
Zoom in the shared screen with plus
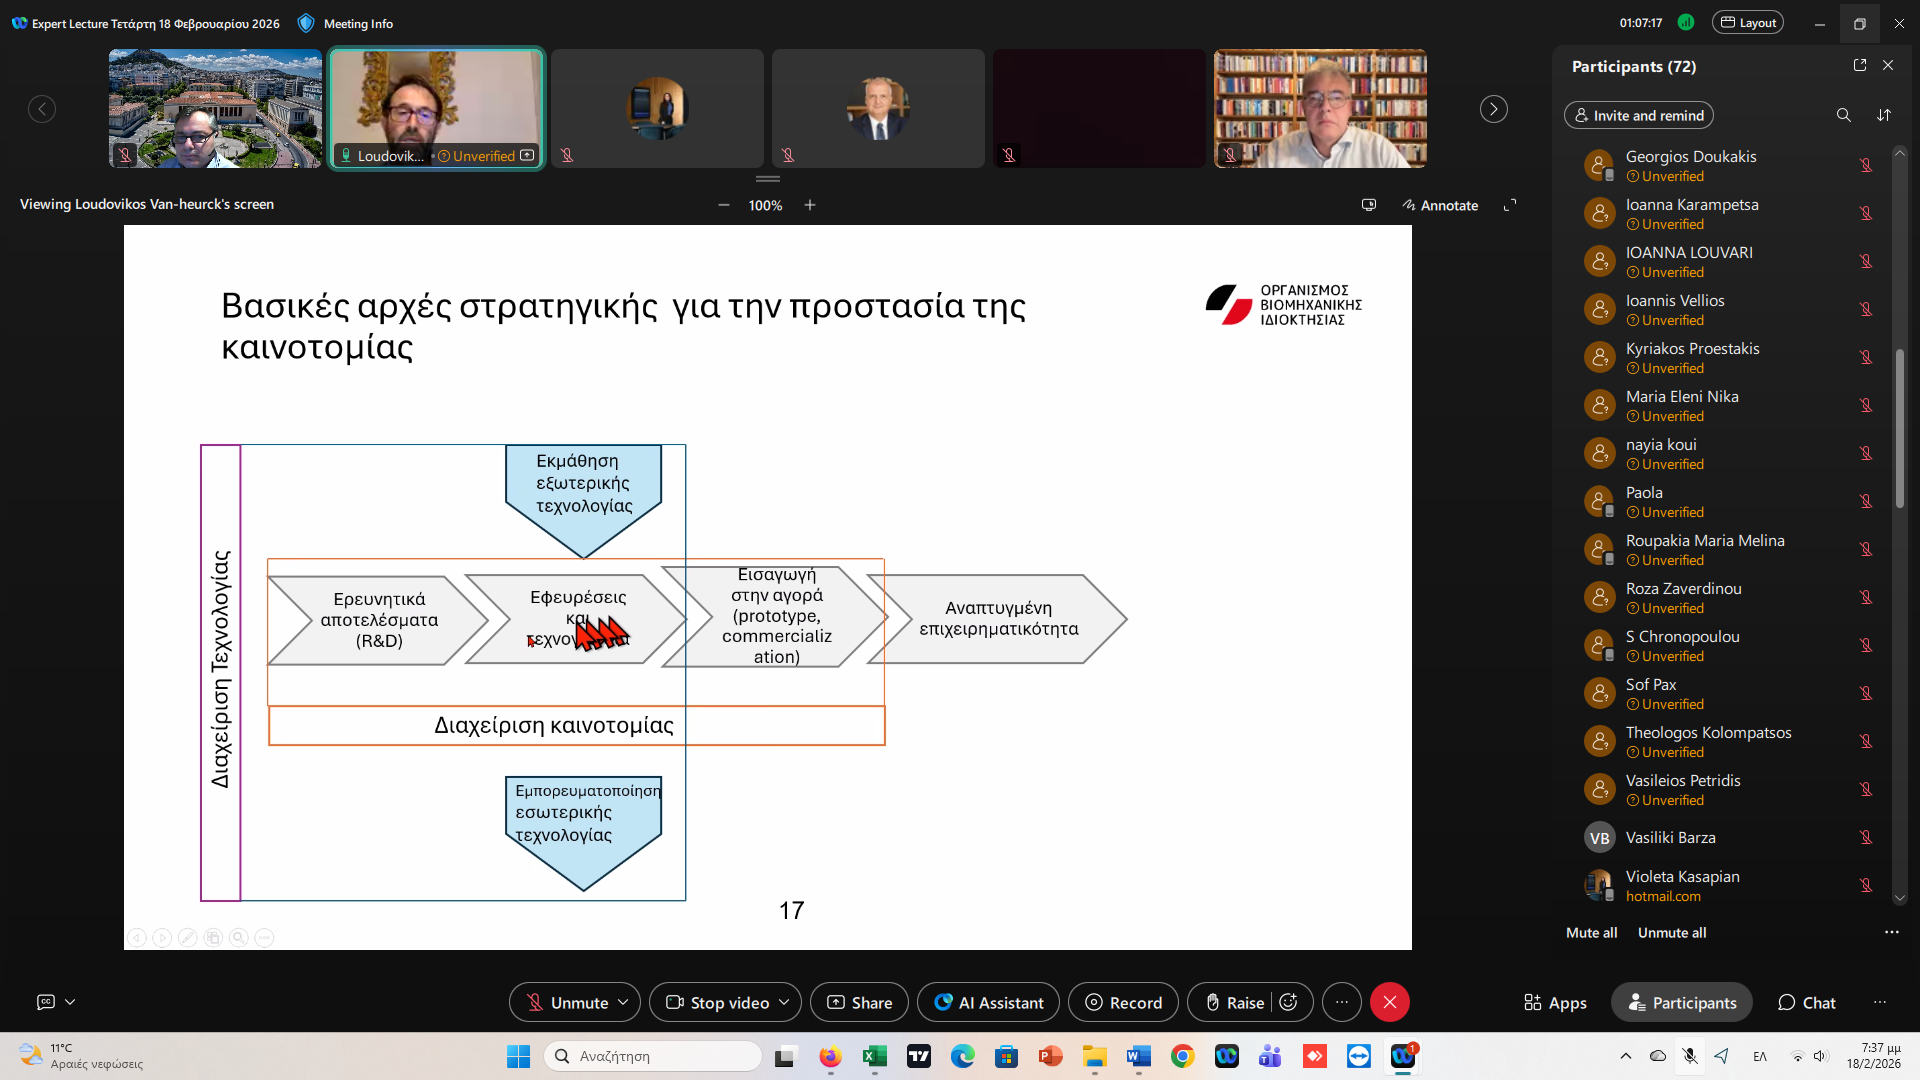coord(810,205)
